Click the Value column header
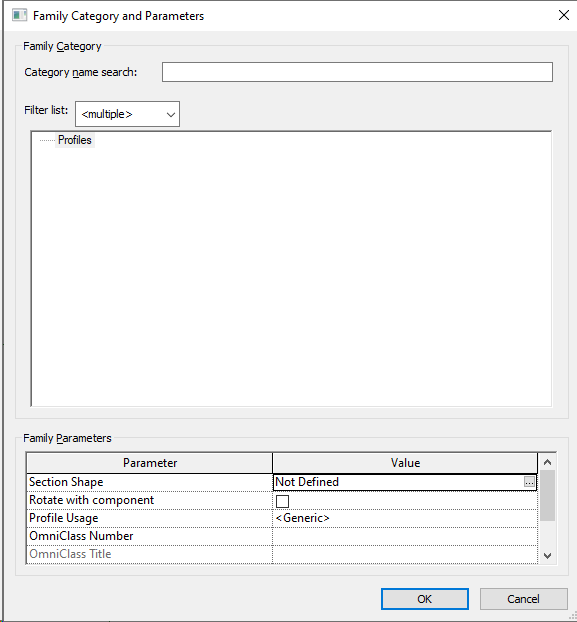The image size is (577, 622). [405, 463]
